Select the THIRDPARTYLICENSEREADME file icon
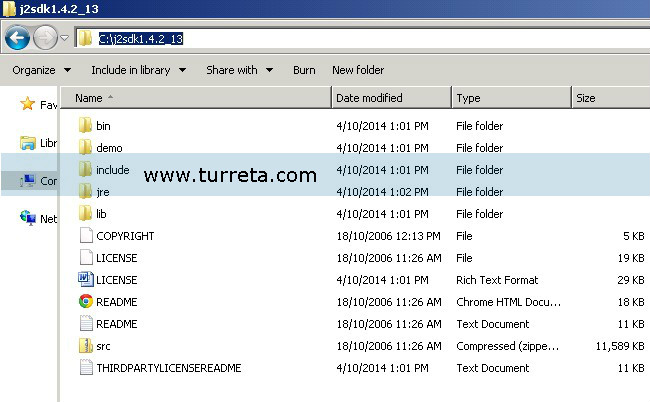The image size is (650, 402). pos(86,367)
